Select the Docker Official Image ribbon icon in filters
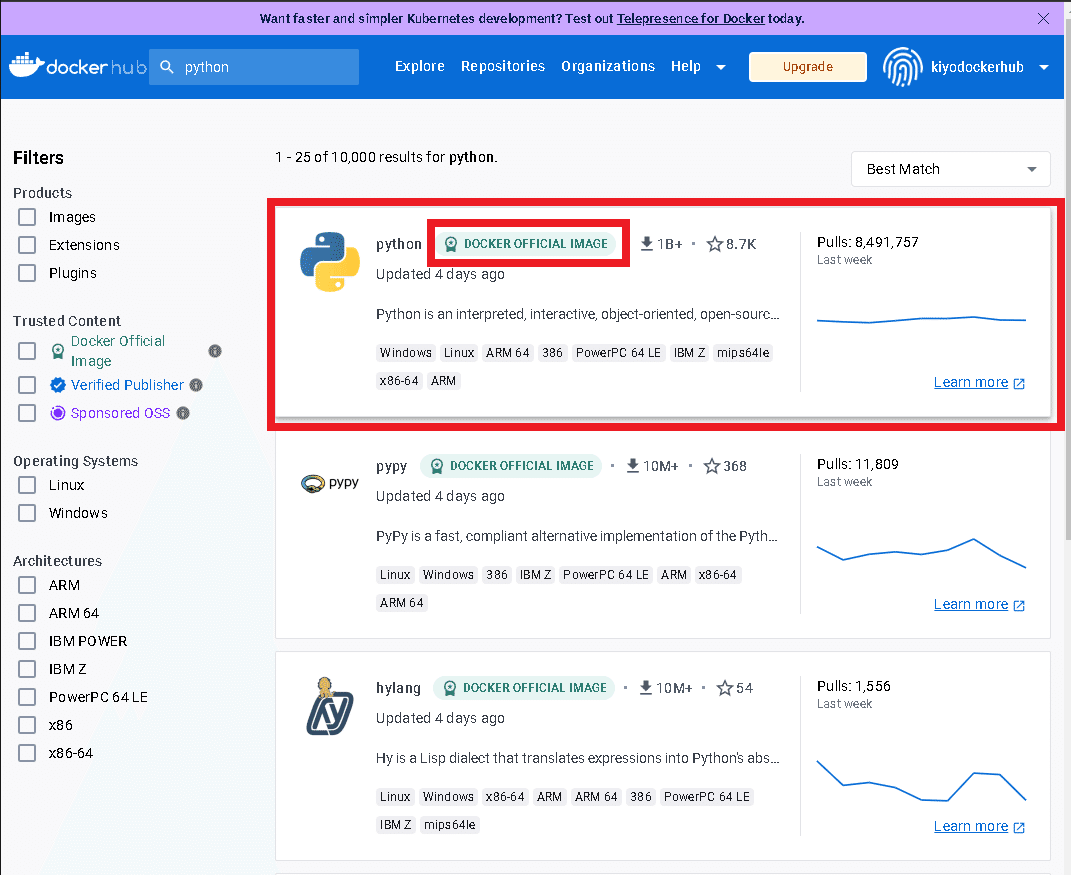The height and width of the screenshot is (875, 1071). (58, 351)
